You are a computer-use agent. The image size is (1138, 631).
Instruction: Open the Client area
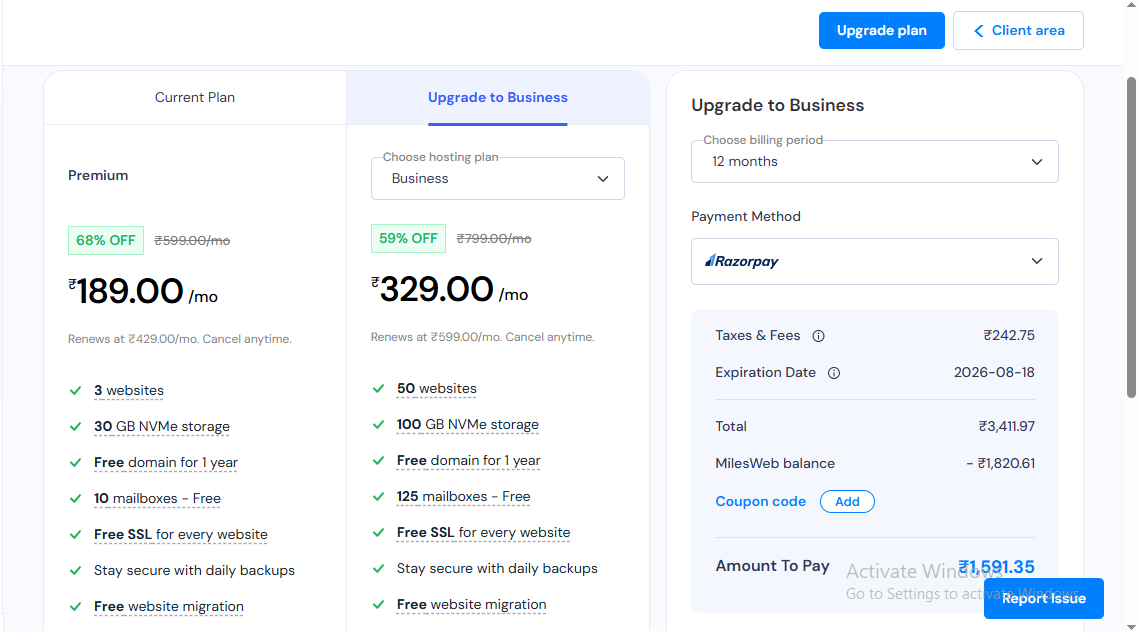point(1018,30)
